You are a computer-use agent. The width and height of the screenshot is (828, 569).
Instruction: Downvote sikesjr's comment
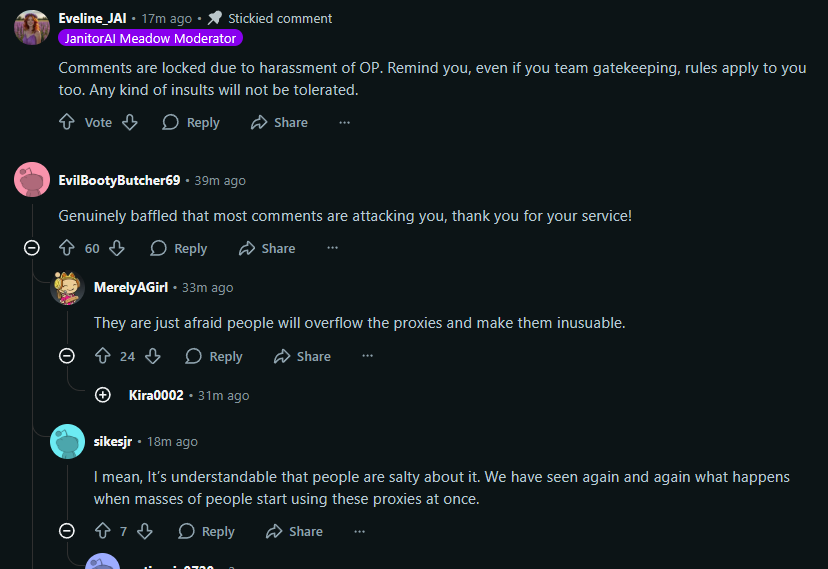point(145,531)
